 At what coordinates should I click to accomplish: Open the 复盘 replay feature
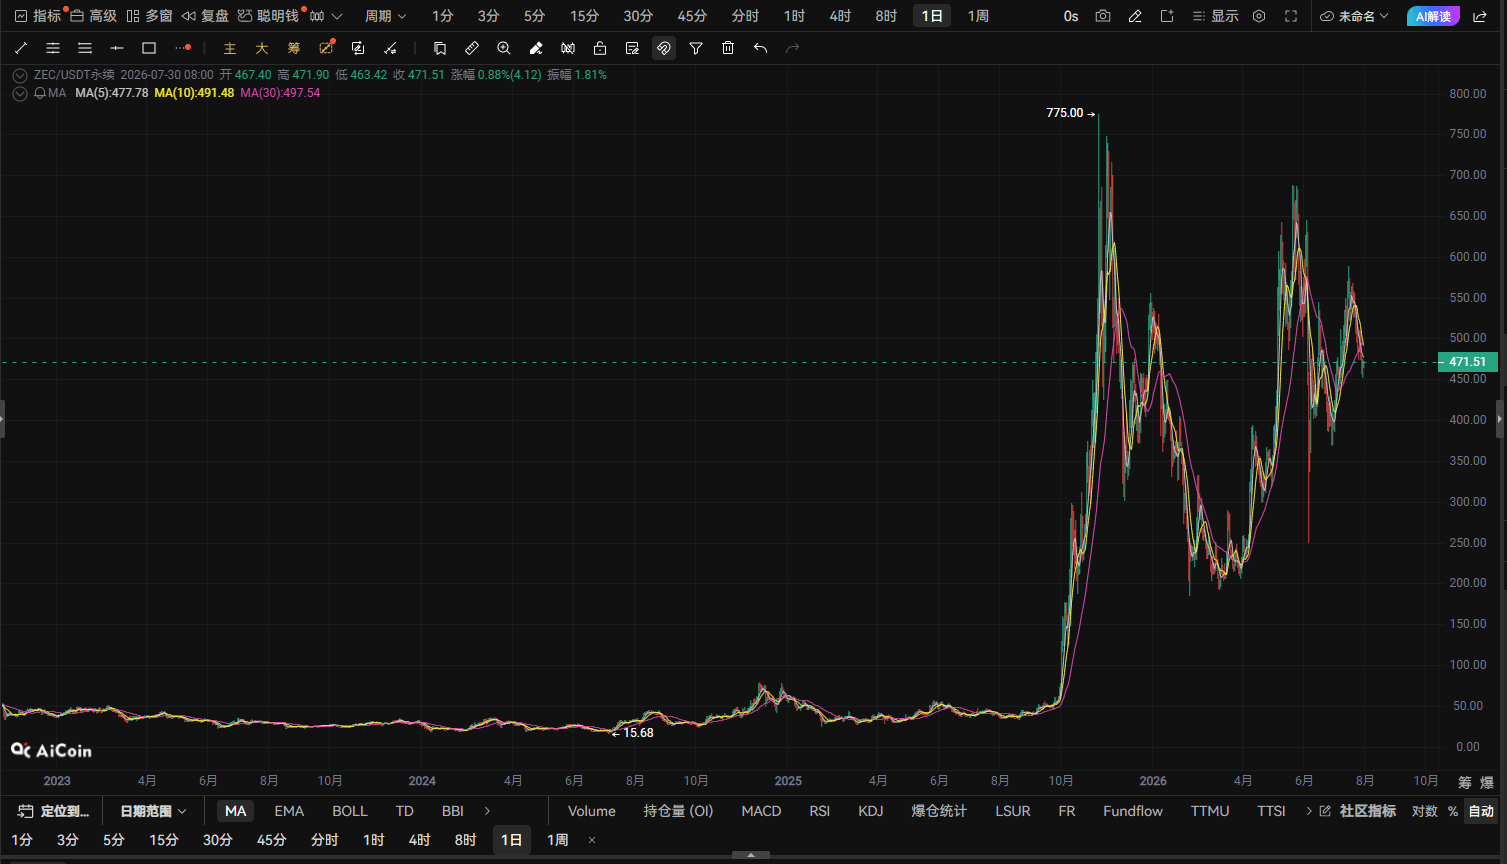point(205,16)
